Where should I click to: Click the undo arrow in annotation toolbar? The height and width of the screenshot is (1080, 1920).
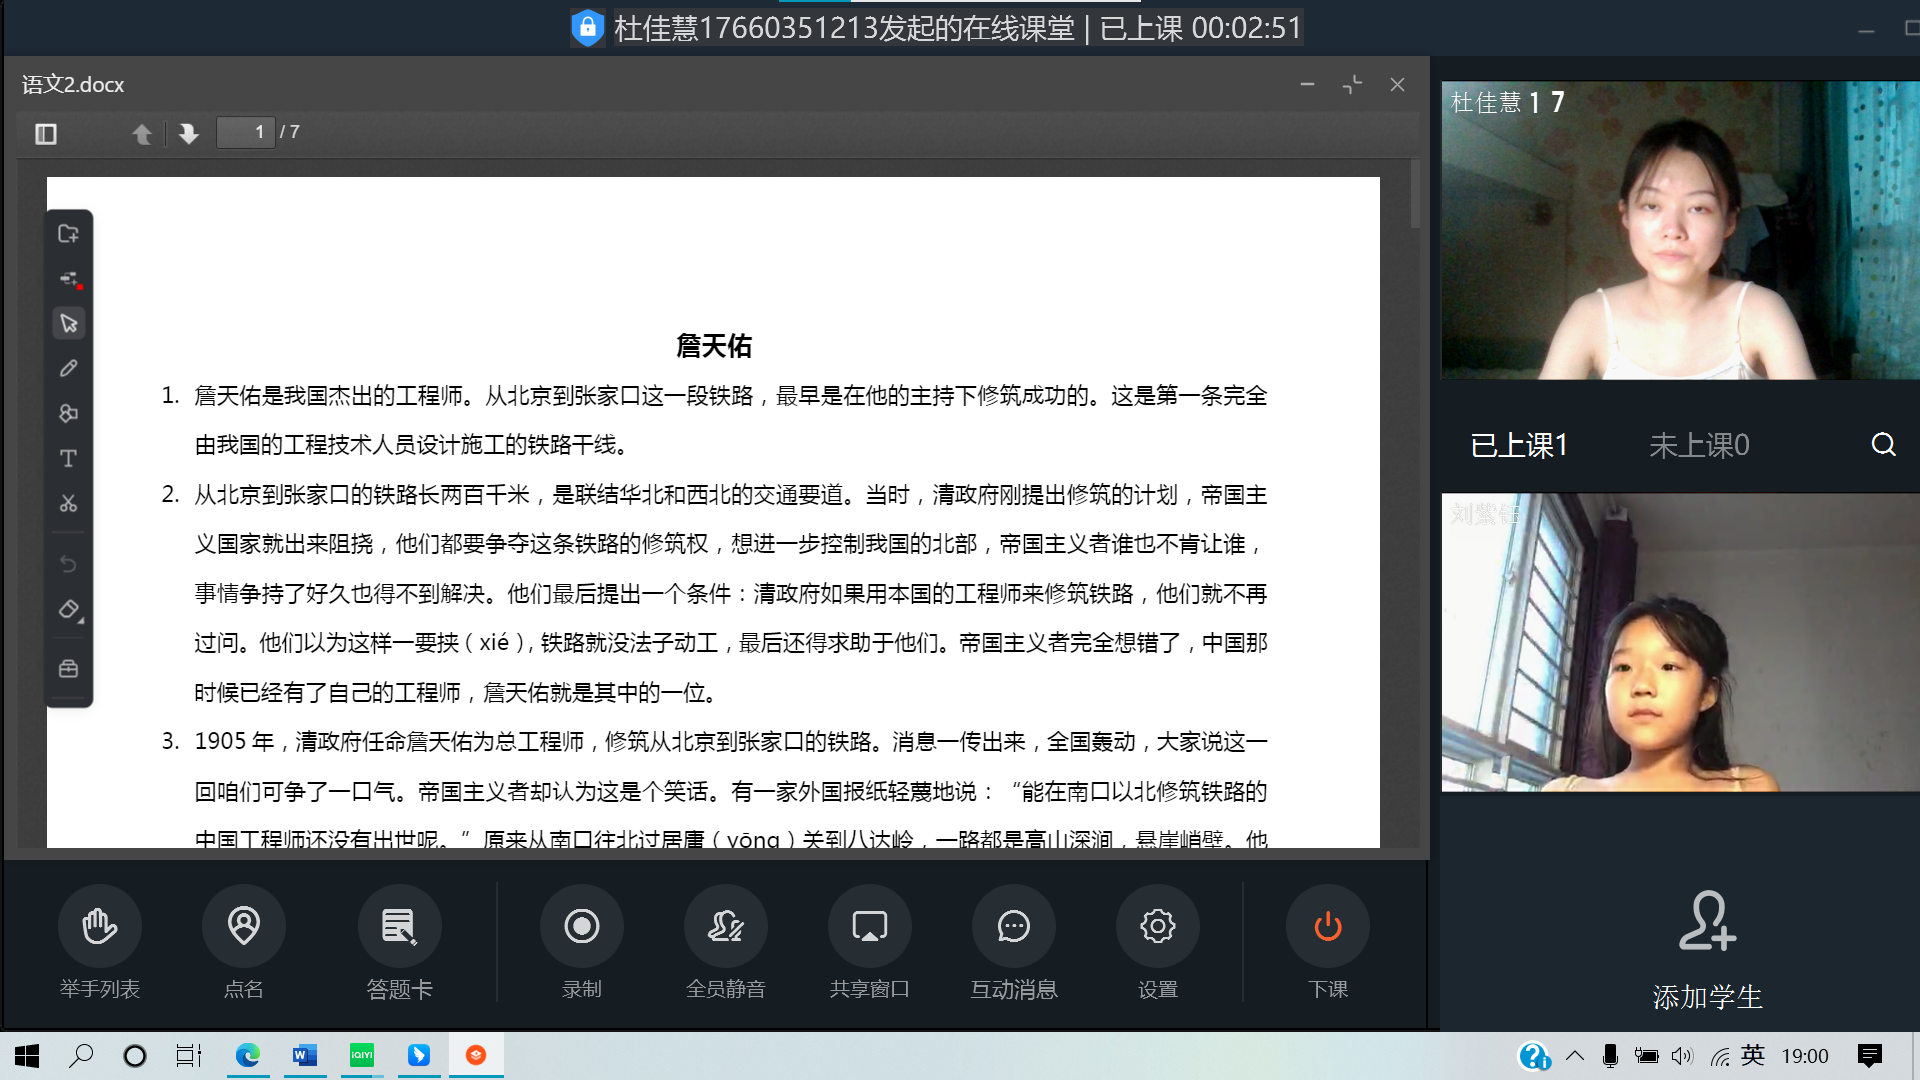(69, 564)
